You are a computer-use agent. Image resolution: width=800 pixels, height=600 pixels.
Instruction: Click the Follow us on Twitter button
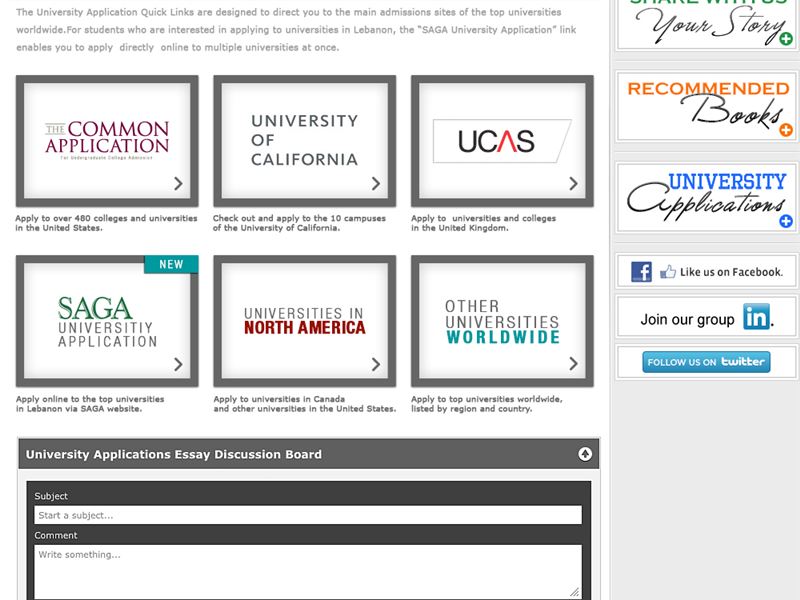click(706, 362)
